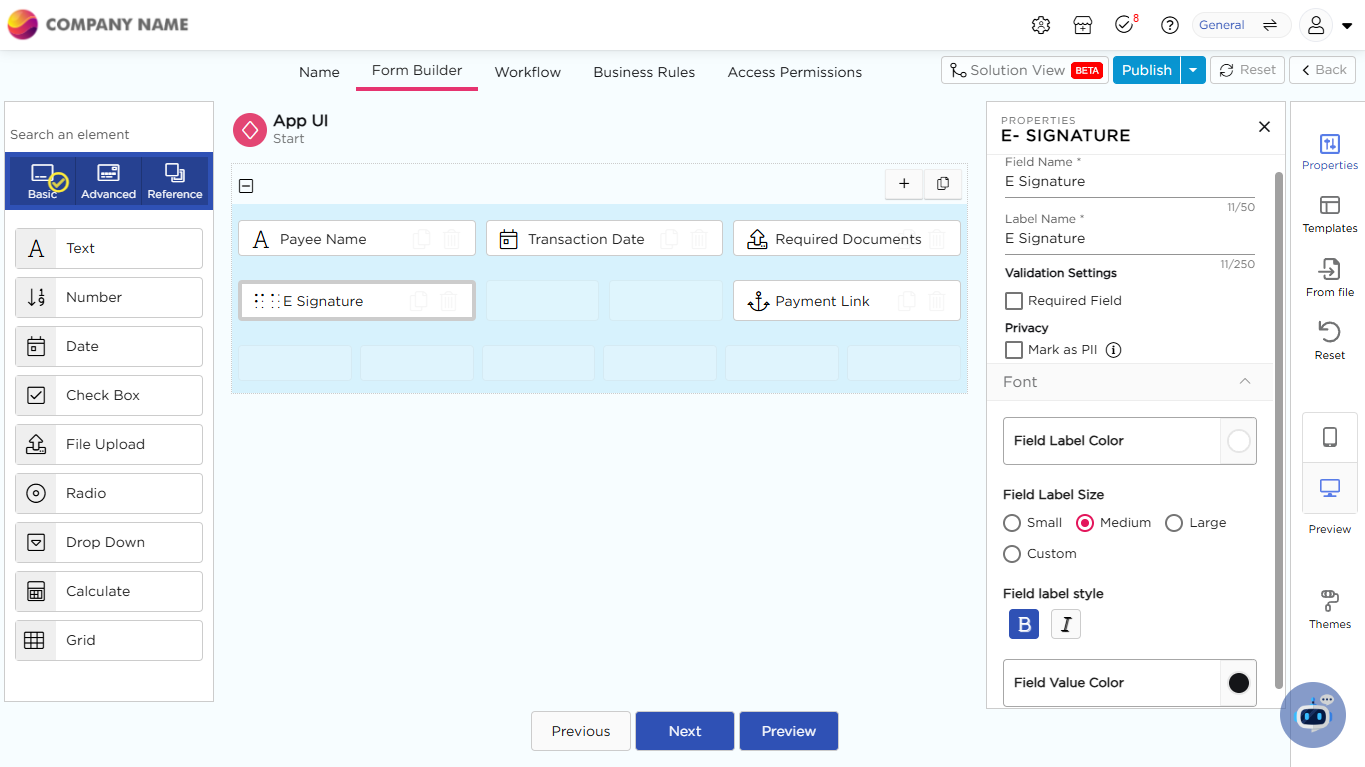Switch to mobile device preview icon
This screenshot has width=1365, height=767.
(1329, 437)
